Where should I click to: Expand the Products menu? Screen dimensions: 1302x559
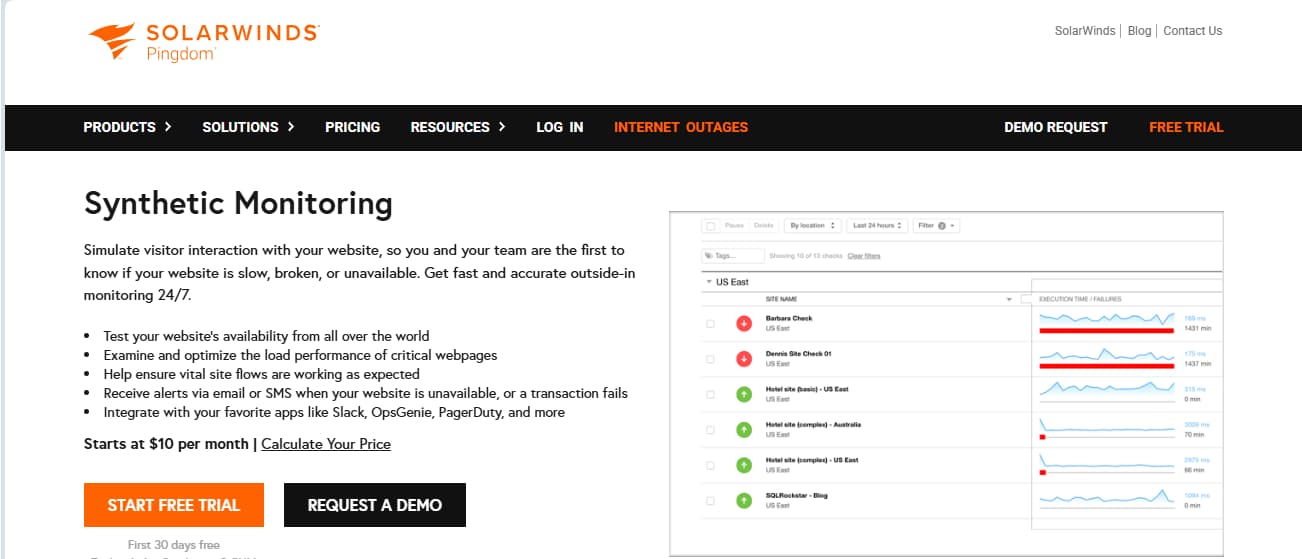point(128,127)
